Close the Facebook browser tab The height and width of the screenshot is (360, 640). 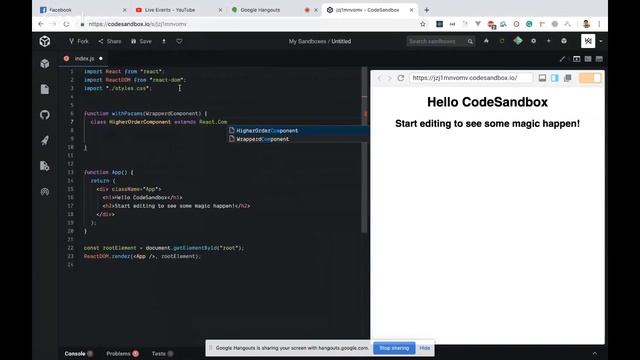pos(124,10)
